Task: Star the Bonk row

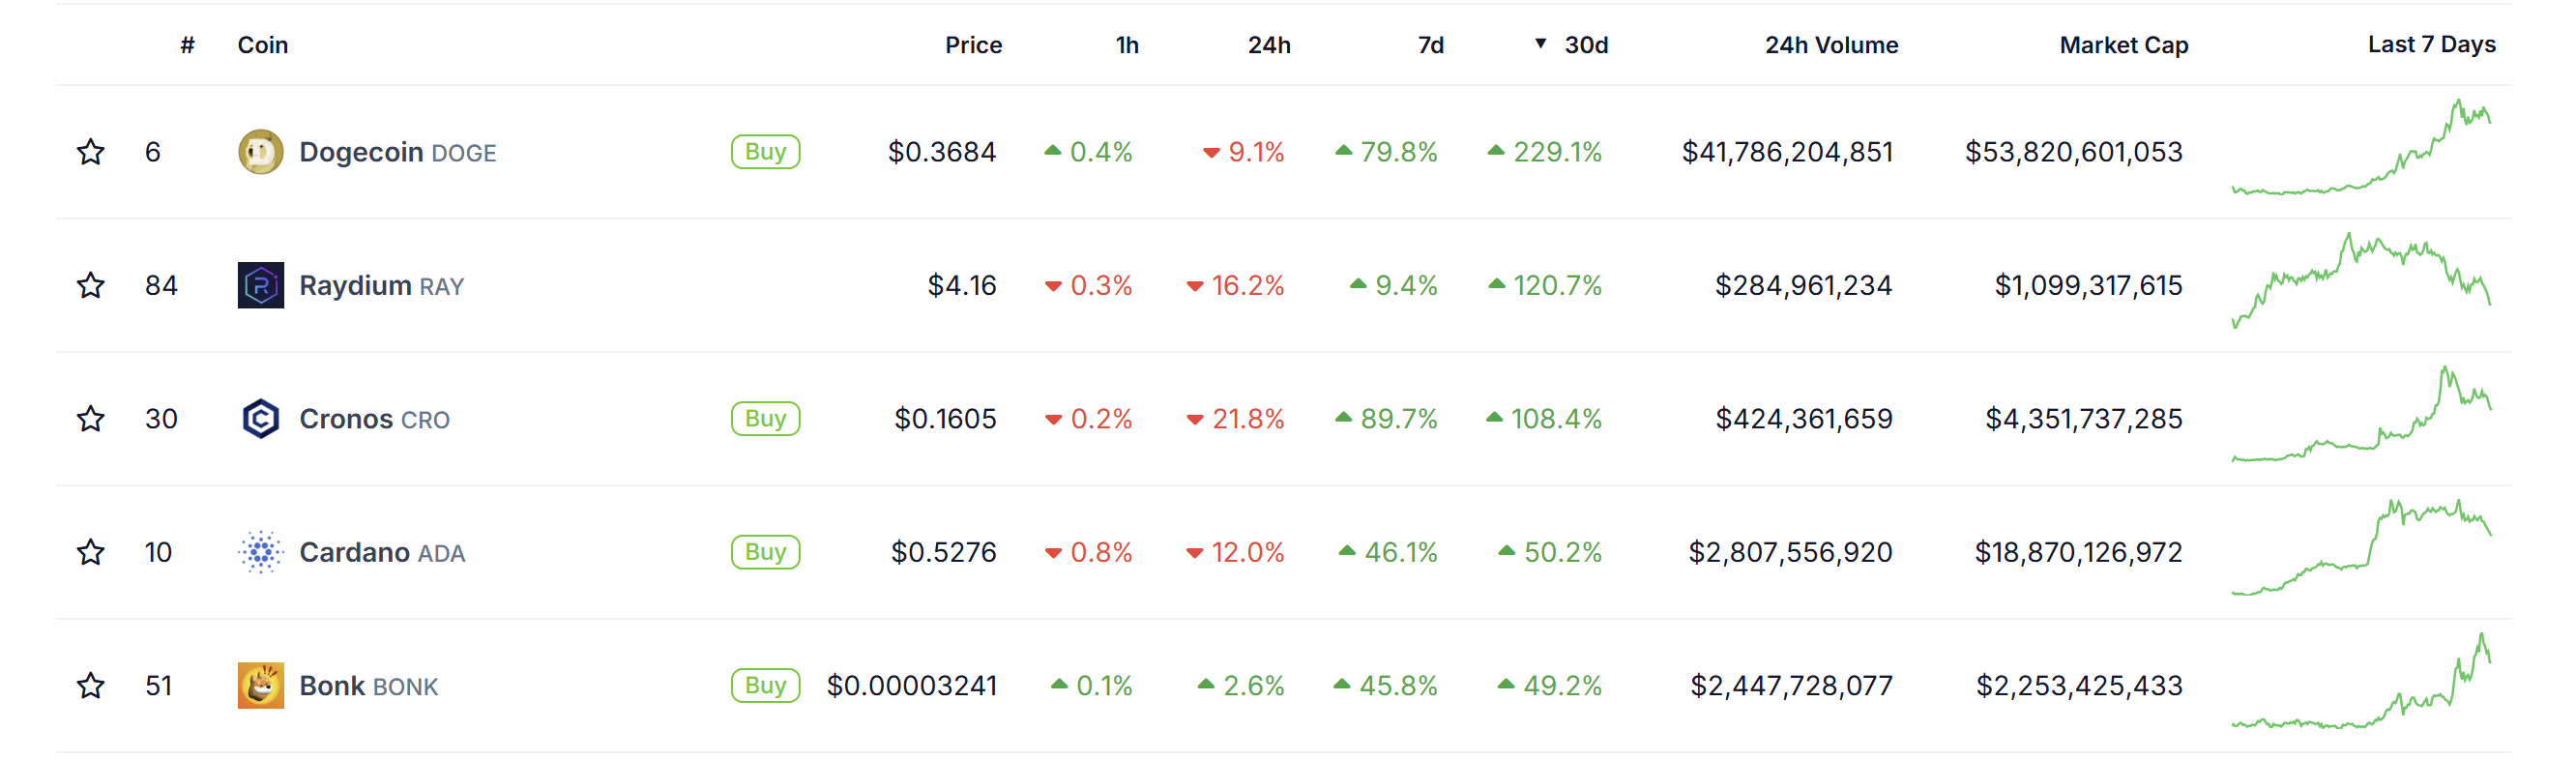Action: [91, 685]
